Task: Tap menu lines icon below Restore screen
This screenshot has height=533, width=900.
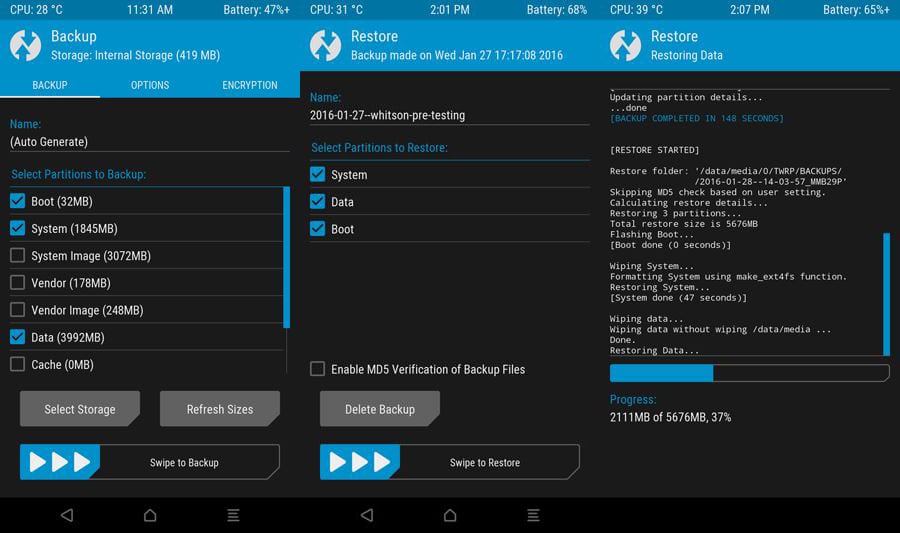Action: point(533,515)
